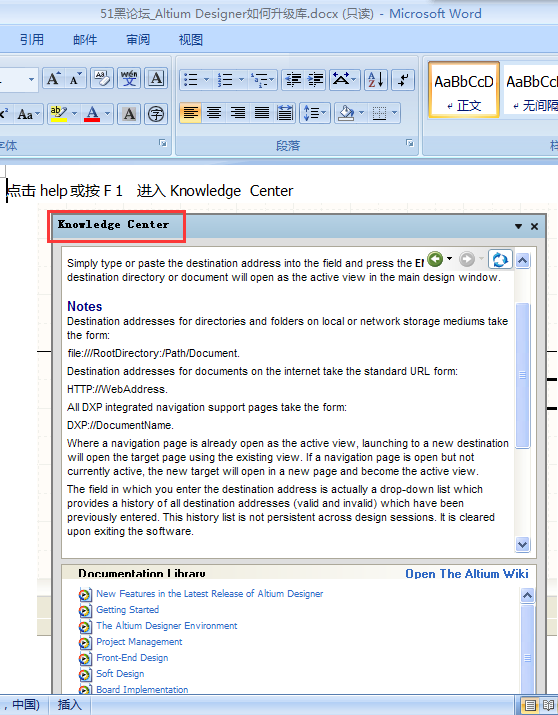
Task: Open the Paragraph dialog launcher
Action: (x=409, y=143)
